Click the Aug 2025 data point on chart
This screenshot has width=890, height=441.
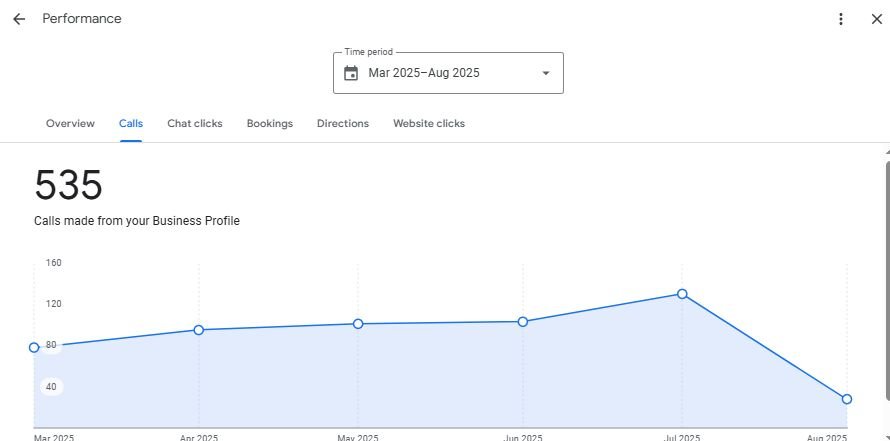(x=847, y=399)
